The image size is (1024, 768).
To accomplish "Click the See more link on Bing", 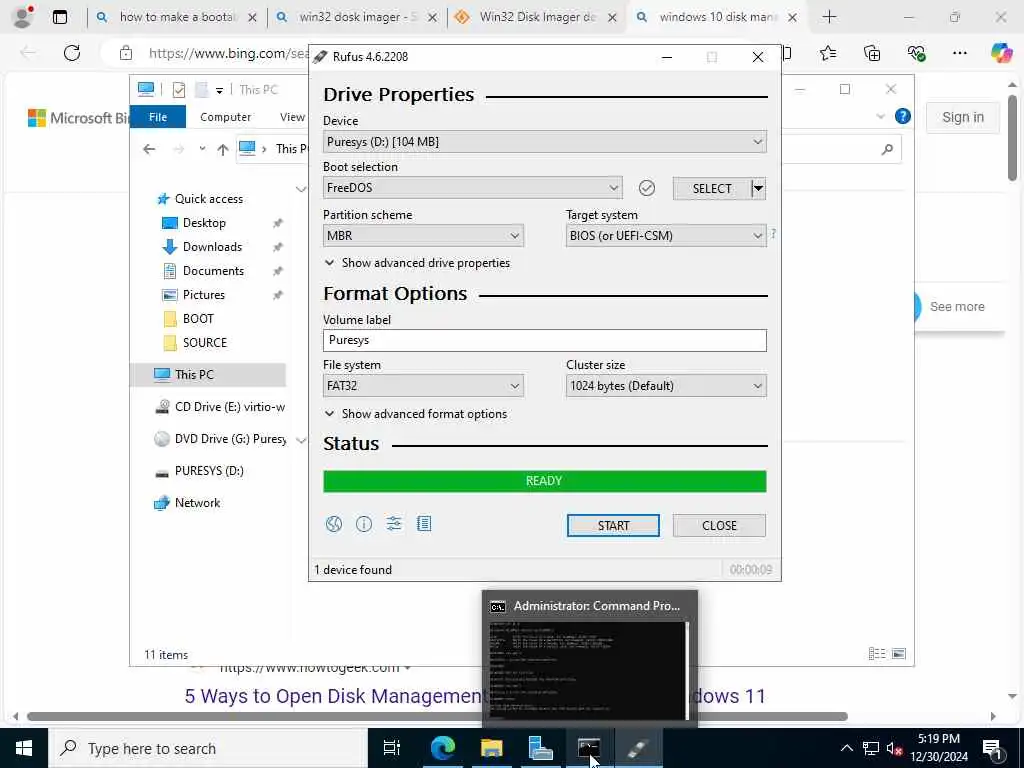I will [957, 307].
